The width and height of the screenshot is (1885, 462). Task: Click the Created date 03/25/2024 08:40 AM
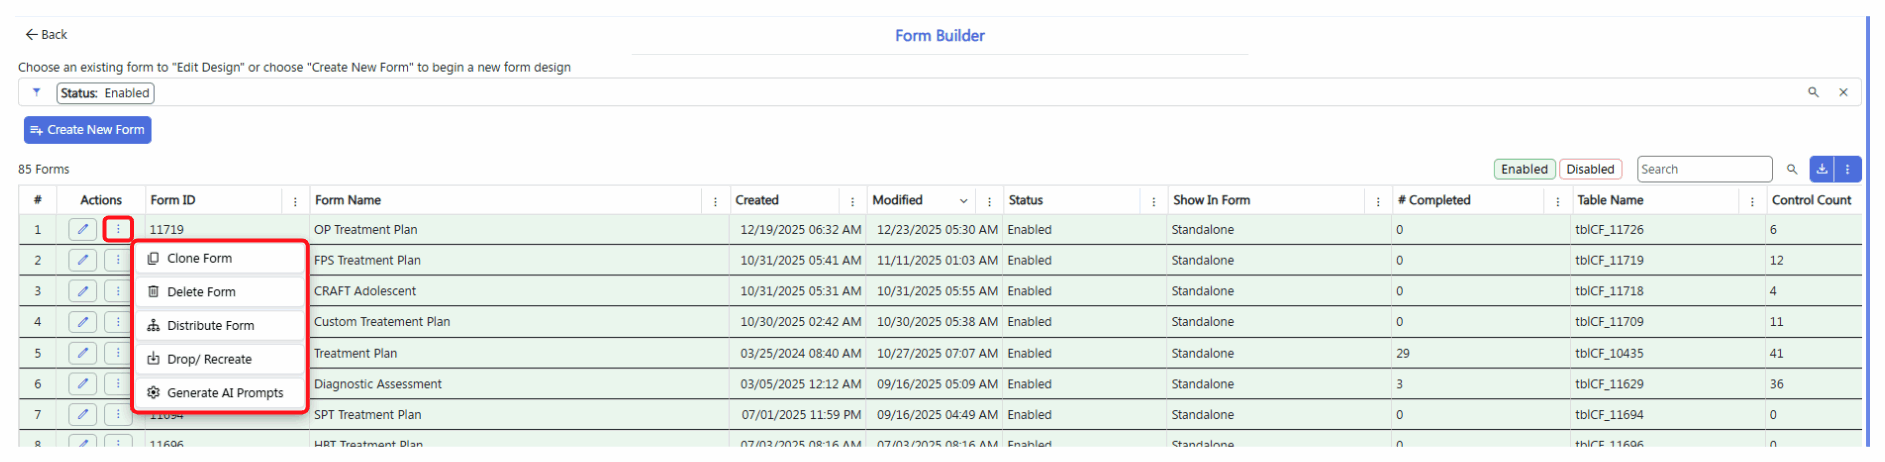coord(801,353)
